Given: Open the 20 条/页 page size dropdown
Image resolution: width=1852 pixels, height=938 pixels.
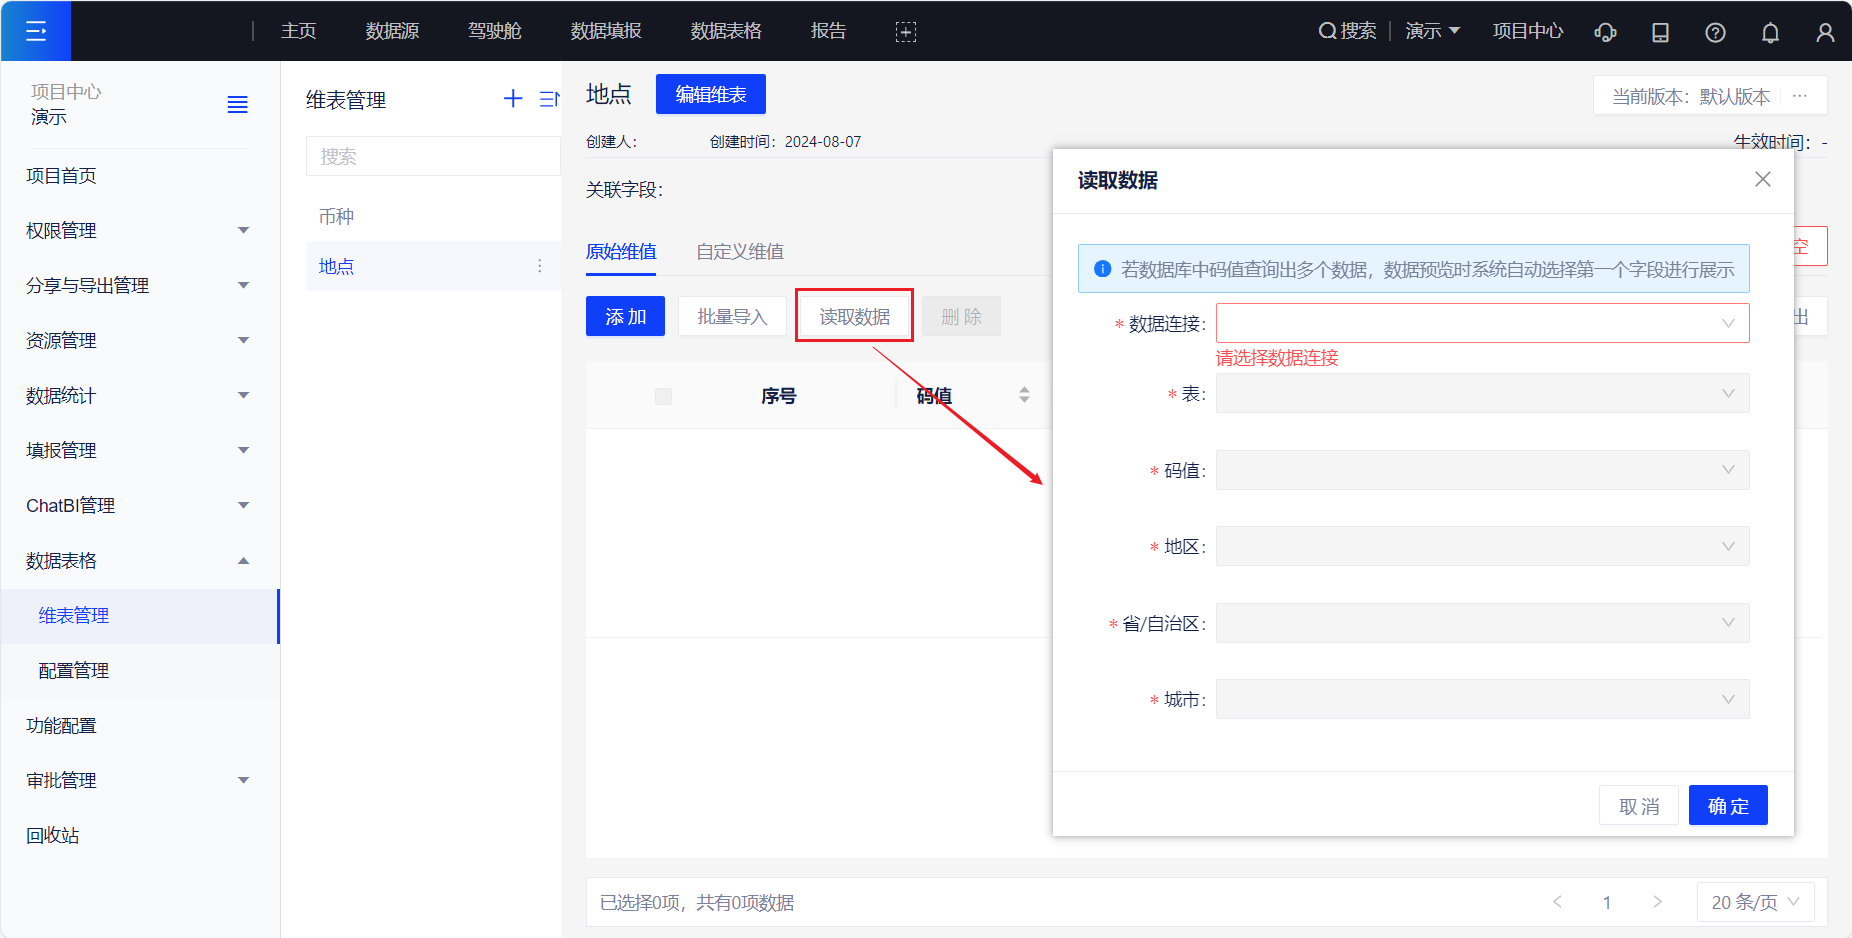Looking at the screenshot, I should click(1755, 902).
